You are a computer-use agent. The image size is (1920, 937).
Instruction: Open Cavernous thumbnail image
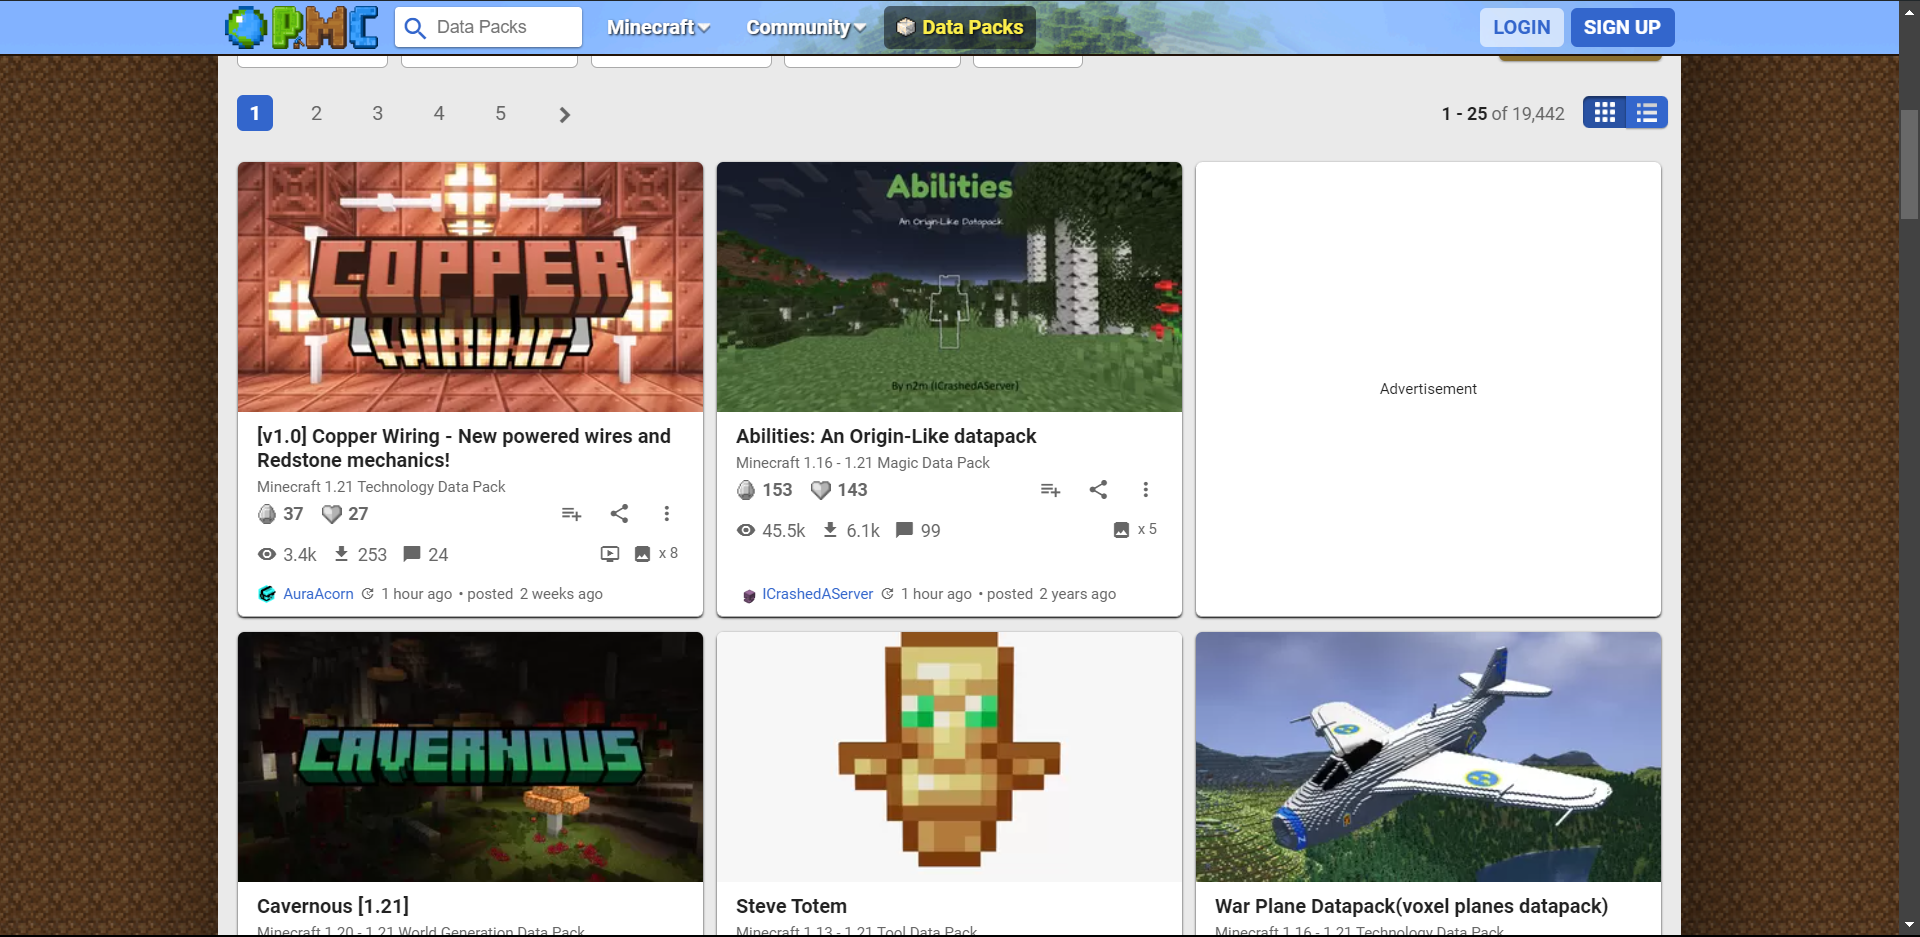pos(470,757)
